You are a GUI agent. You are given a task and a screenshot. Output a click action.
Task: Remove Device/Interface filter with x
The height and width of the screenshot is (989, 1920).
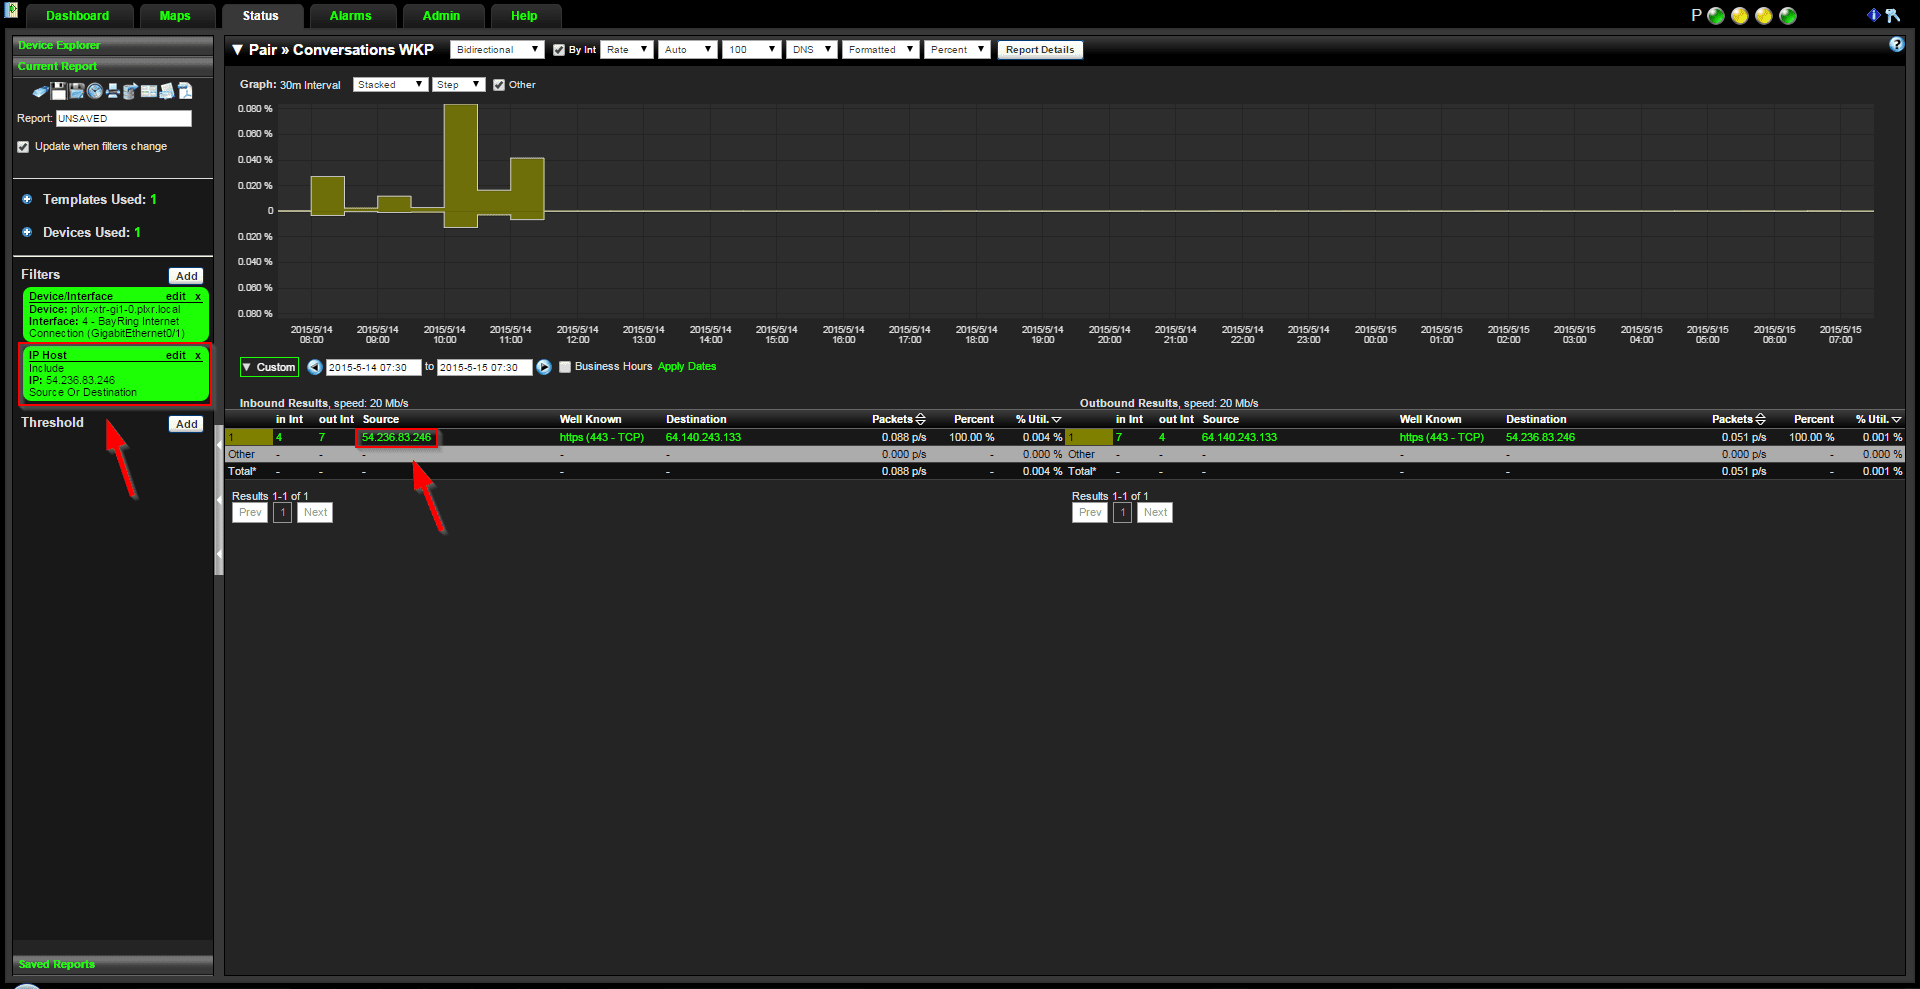198,296
